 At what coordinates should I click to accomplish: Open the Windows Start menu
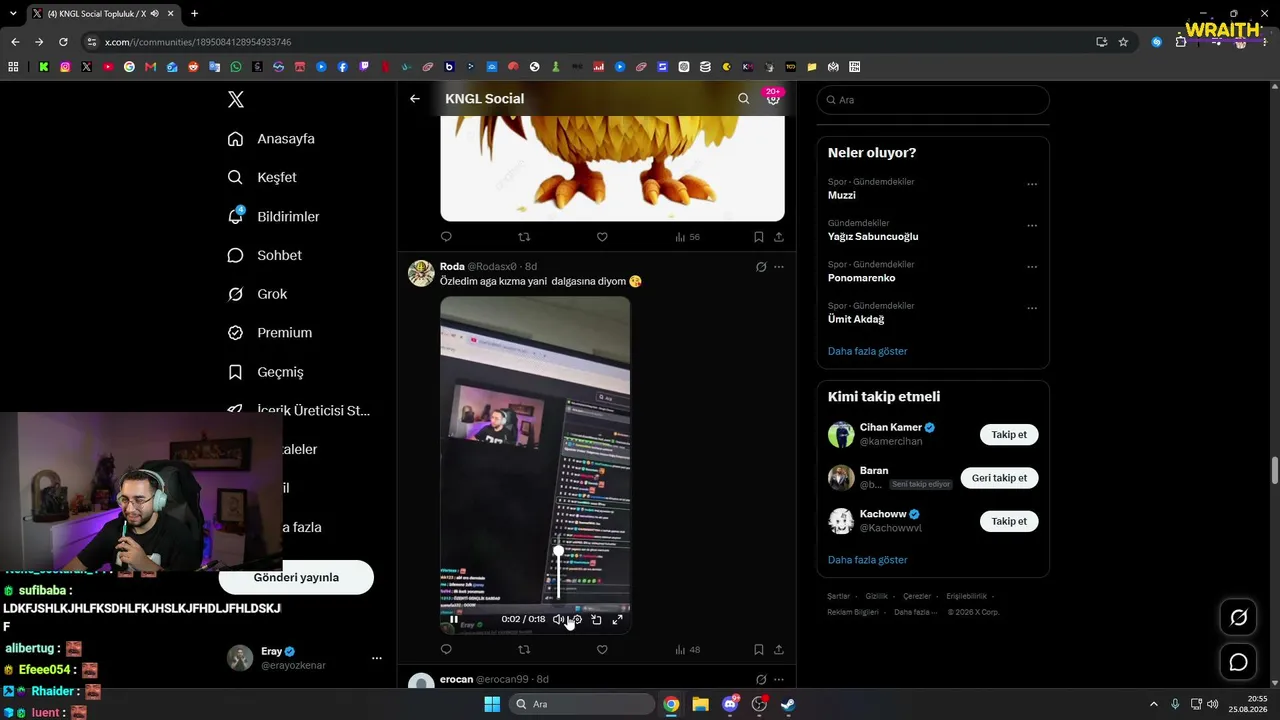point(492,704)
